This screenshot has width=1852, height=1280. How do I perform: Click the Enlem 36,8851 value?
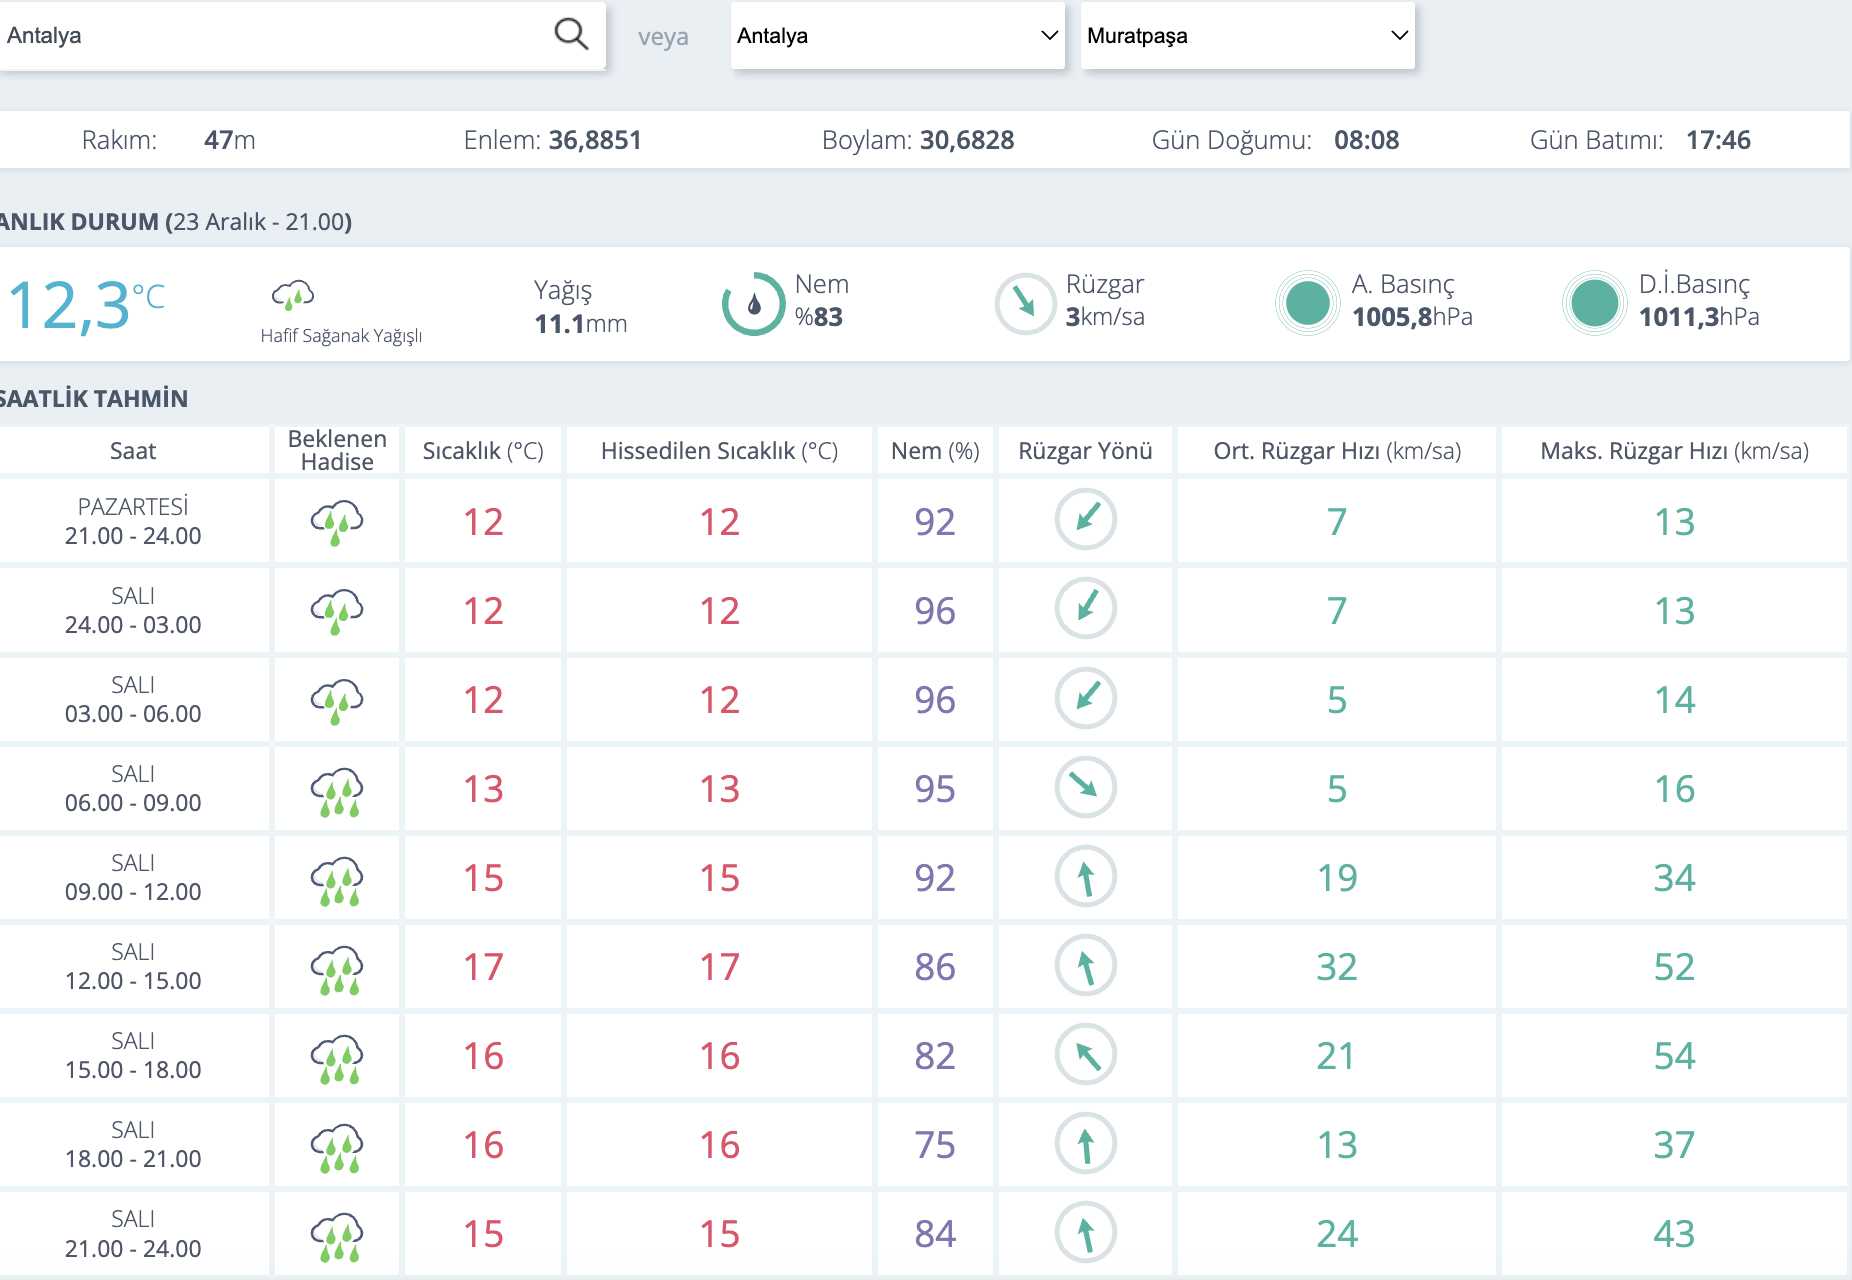tap(595, 140)
